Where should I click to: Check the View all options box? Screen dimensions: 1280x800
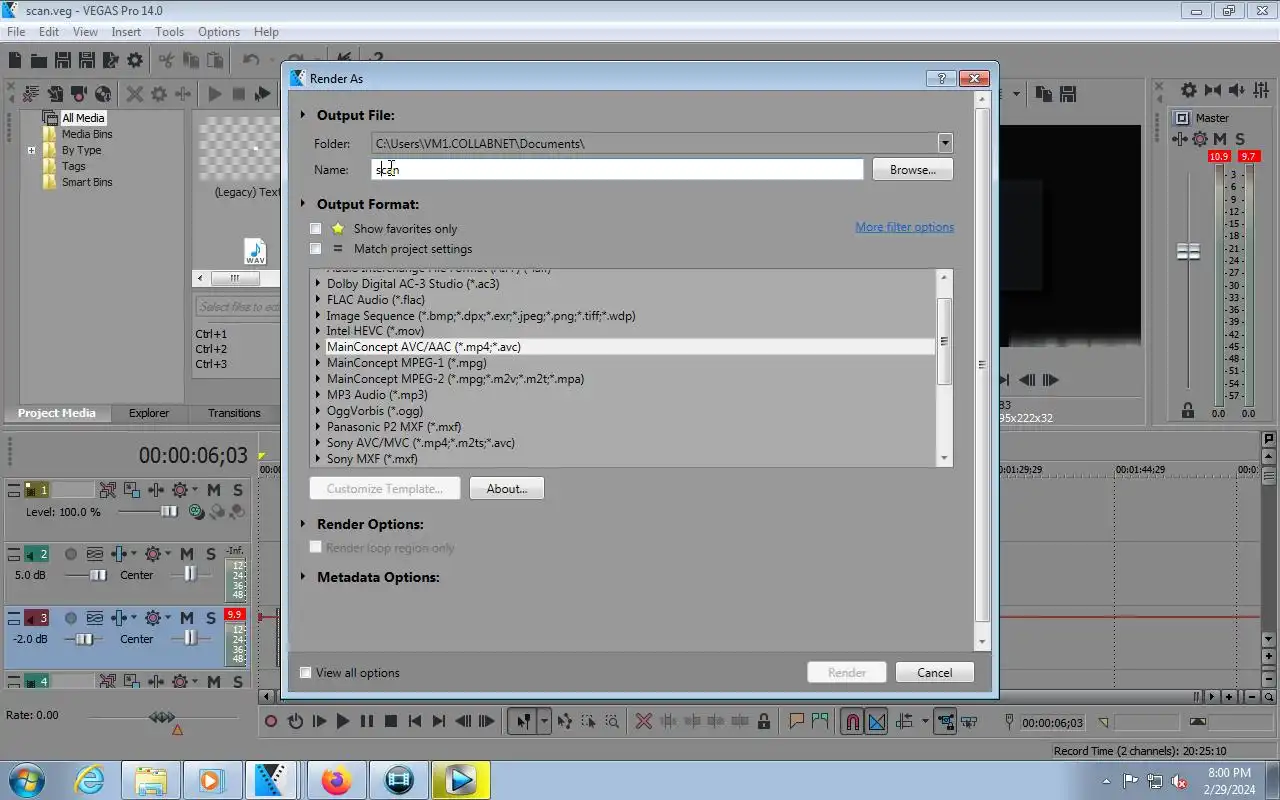click(x=306, y=673)
